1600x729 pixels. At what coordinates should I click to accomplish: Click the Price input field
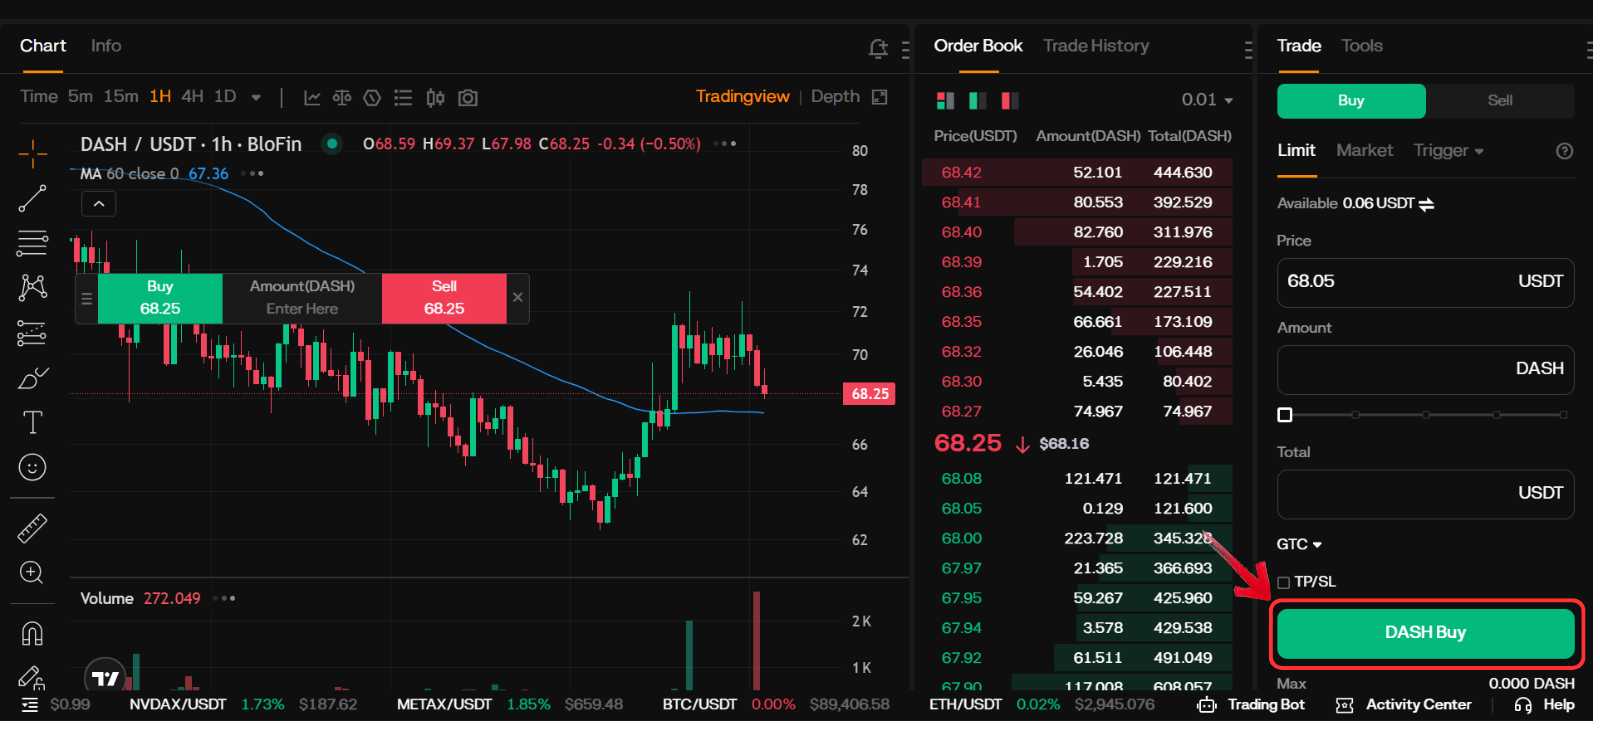tap(1400, 282)
